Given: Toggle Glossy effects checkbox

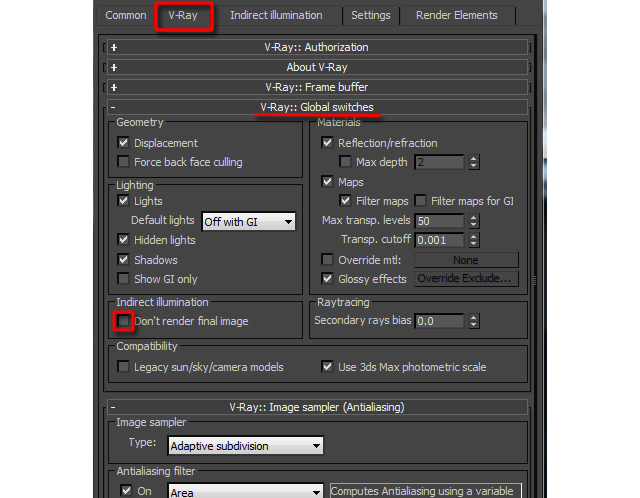Looking at the screenshot, I should pos(327,279).
